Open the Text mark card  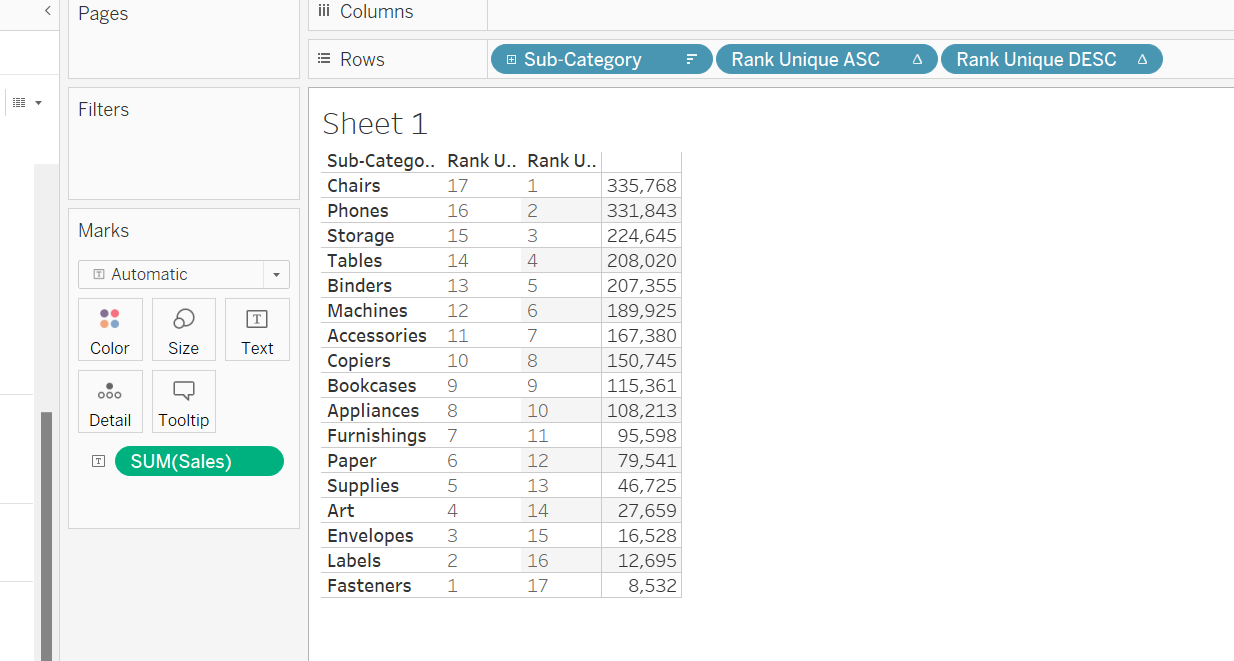pyautogui.click(x=257, y=329)
